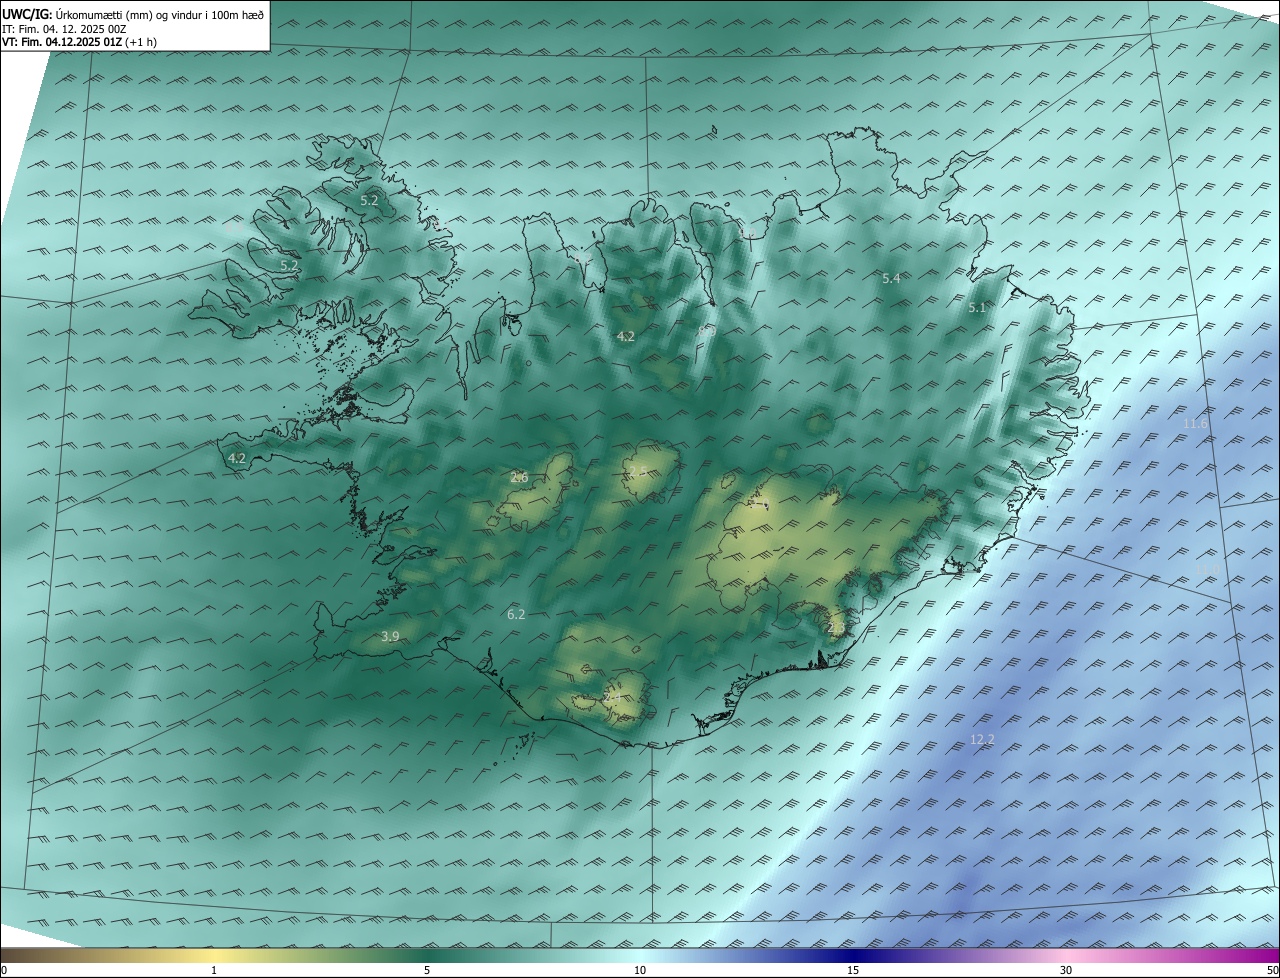Click the 6.2 precipitation value
Screen dimensions: 1280x978
point(516,614)
